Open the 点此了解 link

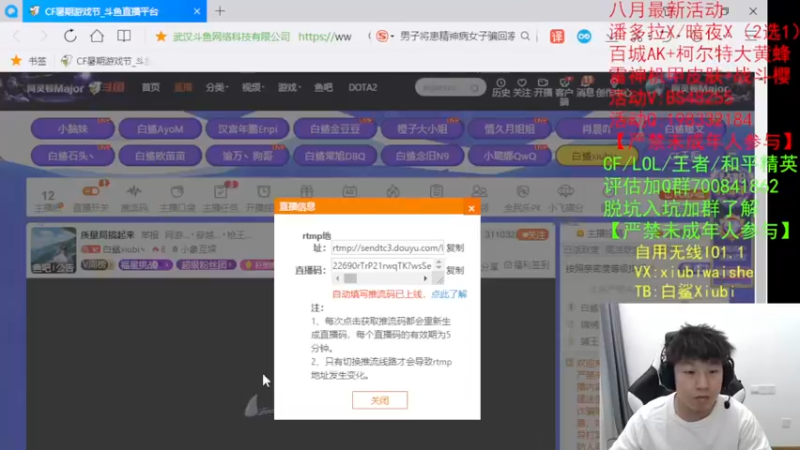point(449,294)
